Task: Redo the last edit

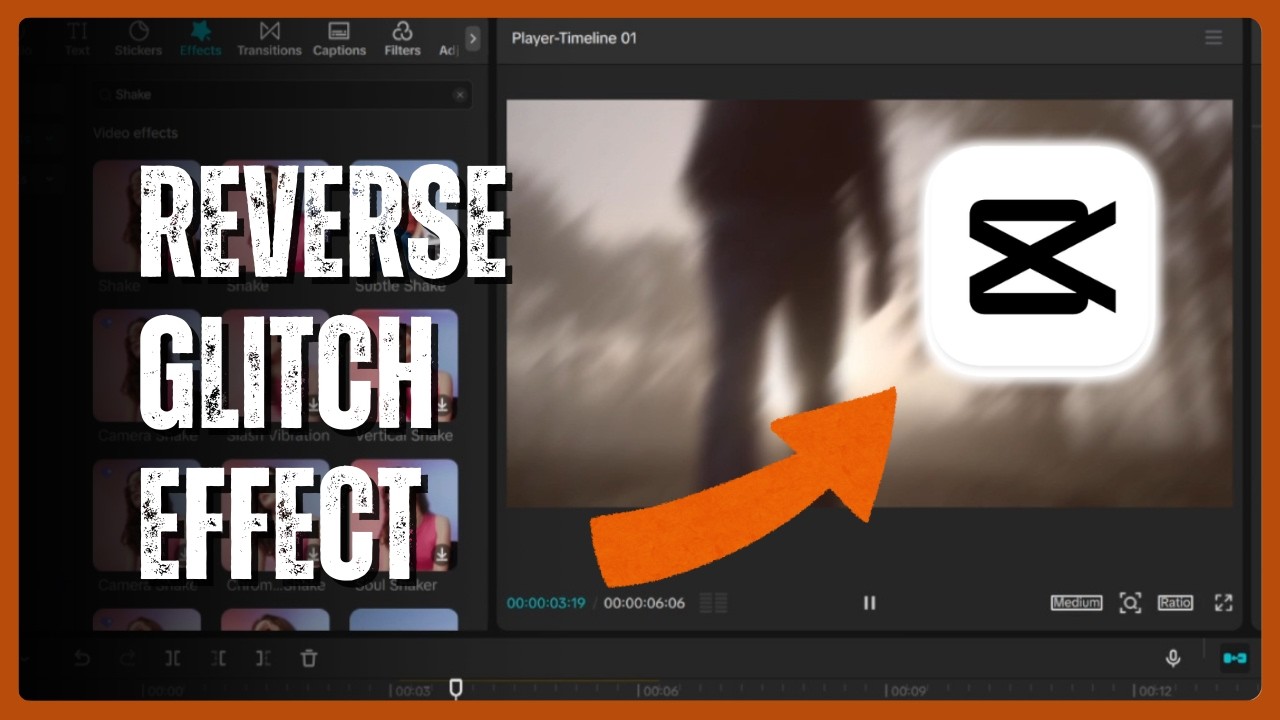Action: [127, 658]
